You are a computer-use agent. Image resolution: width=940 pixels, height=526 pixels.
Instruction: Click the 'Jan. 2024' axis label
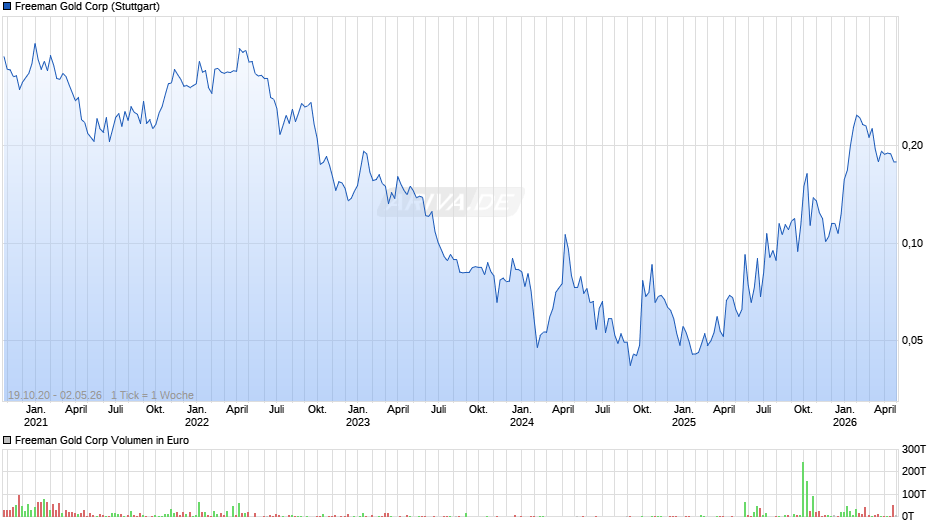tap(522, 416)
